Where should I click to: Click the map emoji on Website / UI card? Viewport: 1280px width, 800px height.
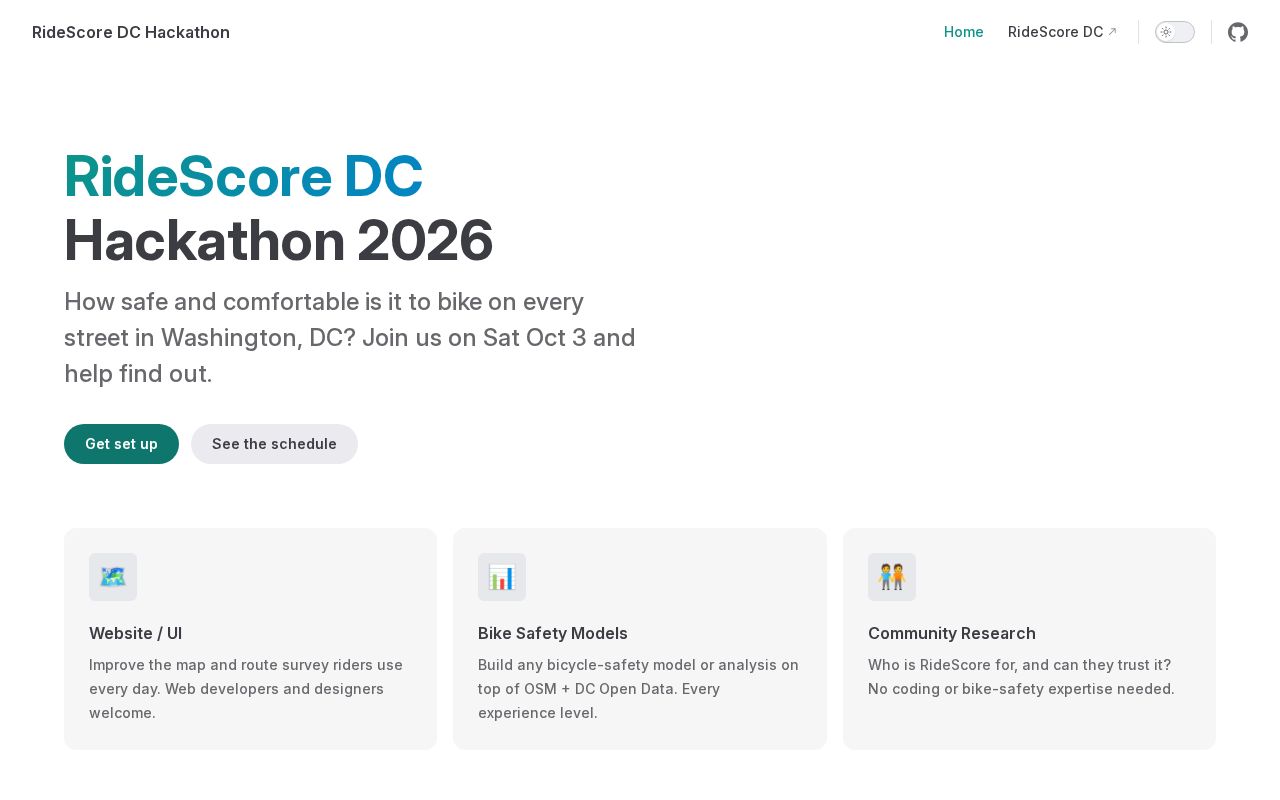113,577
